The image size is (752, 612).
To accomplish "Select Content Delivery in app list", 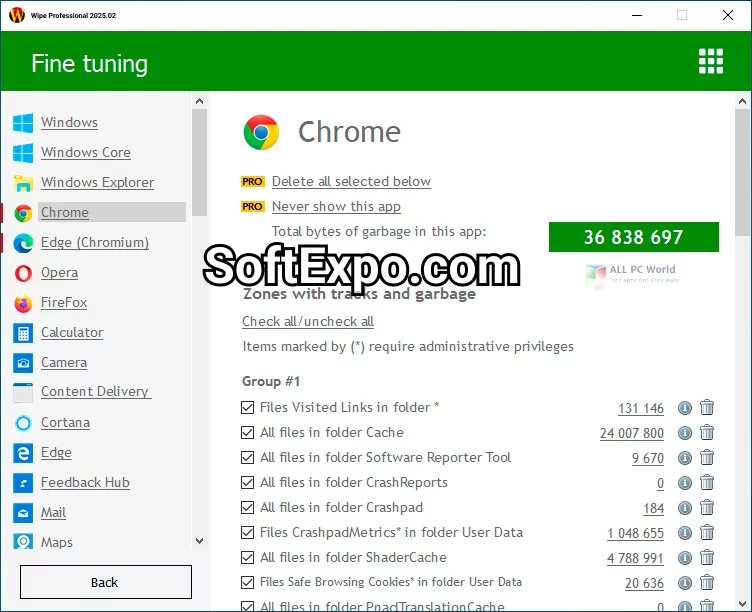I will [96, 392].
